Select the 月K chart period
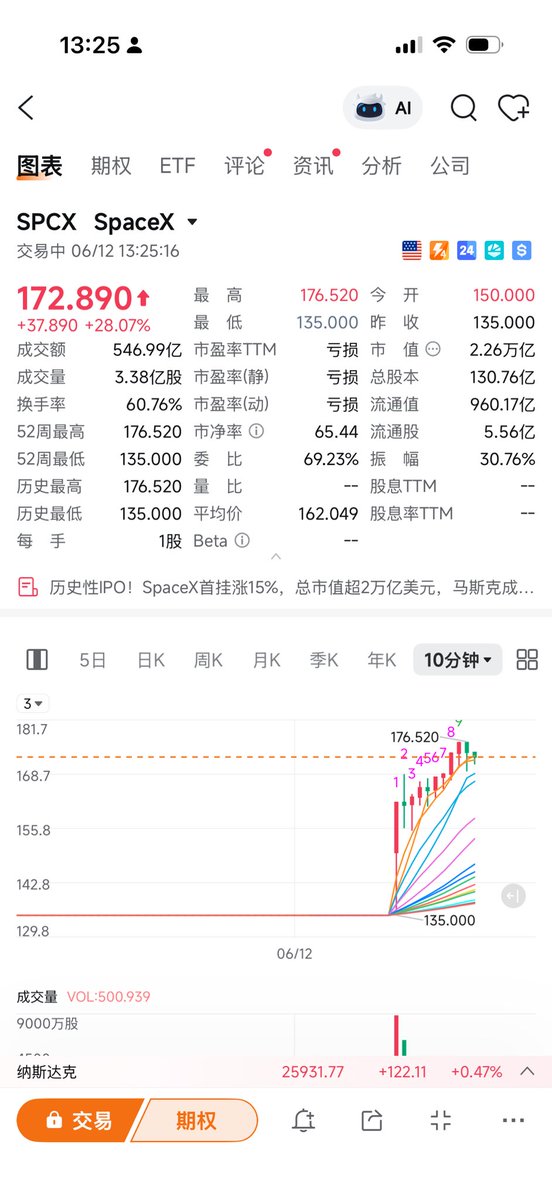Viewport: 552px width, 1200px height. point(267,660)
